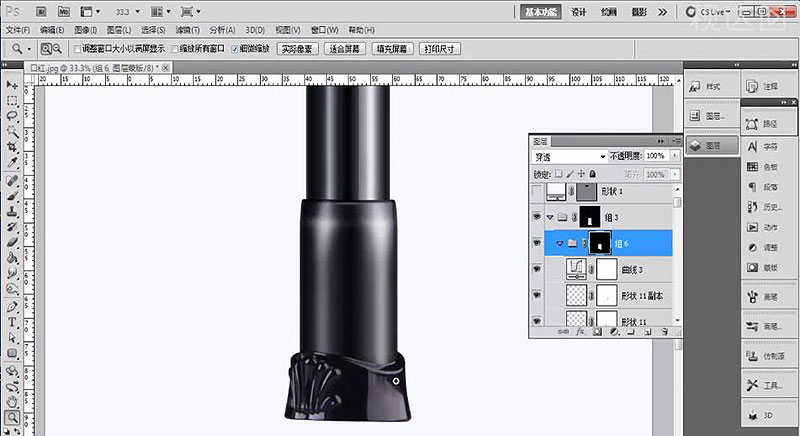Viewport: 800px width, 436px height.
Task: Toggle scrubby zoom checkbox
Action: click(x=235, y=49)
